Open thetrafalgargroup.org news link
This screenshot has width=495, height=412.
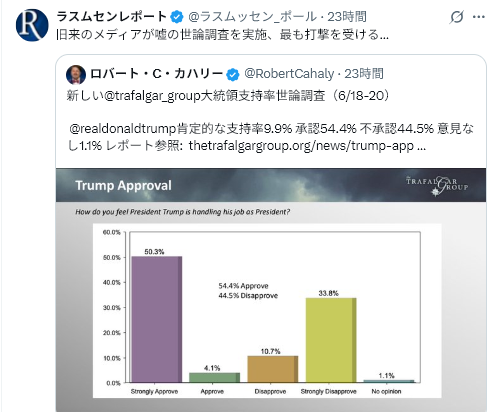click(x=307, y=146)
